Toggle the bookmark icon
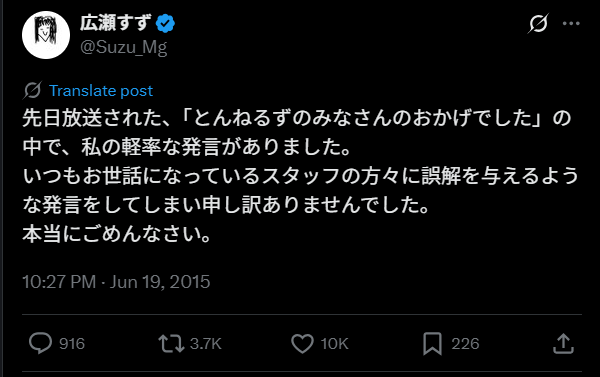 tap(432, 344)
